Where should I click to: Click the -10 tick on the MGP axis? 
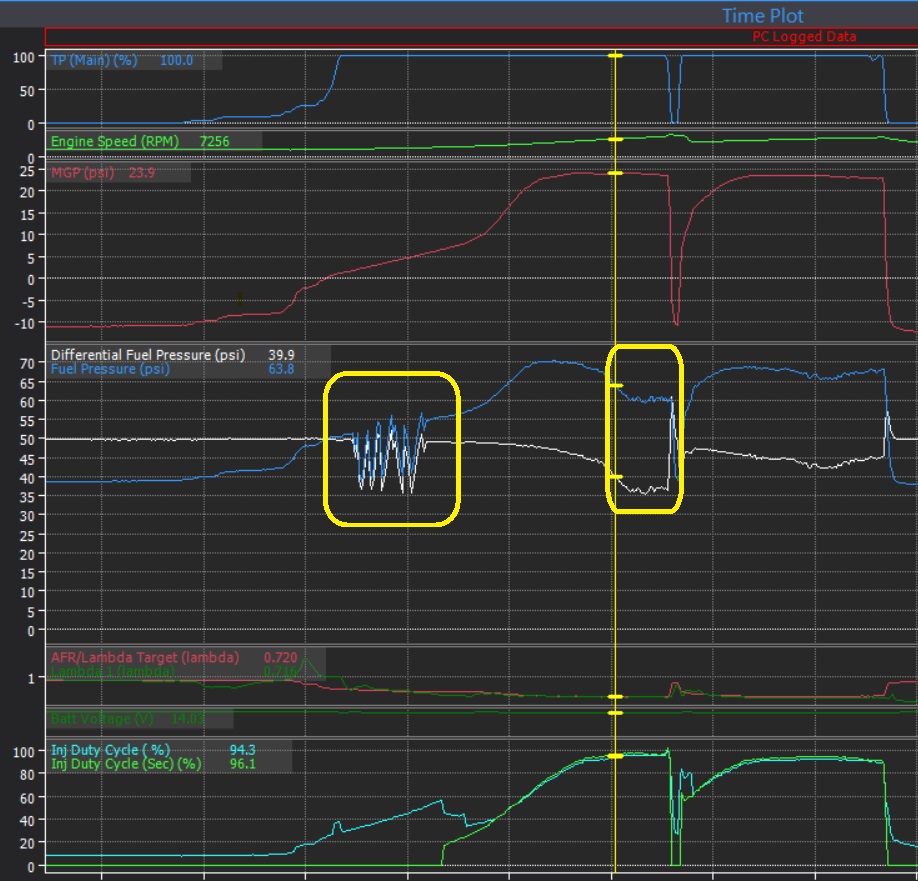pyautogui.click(x=24, y=323)
